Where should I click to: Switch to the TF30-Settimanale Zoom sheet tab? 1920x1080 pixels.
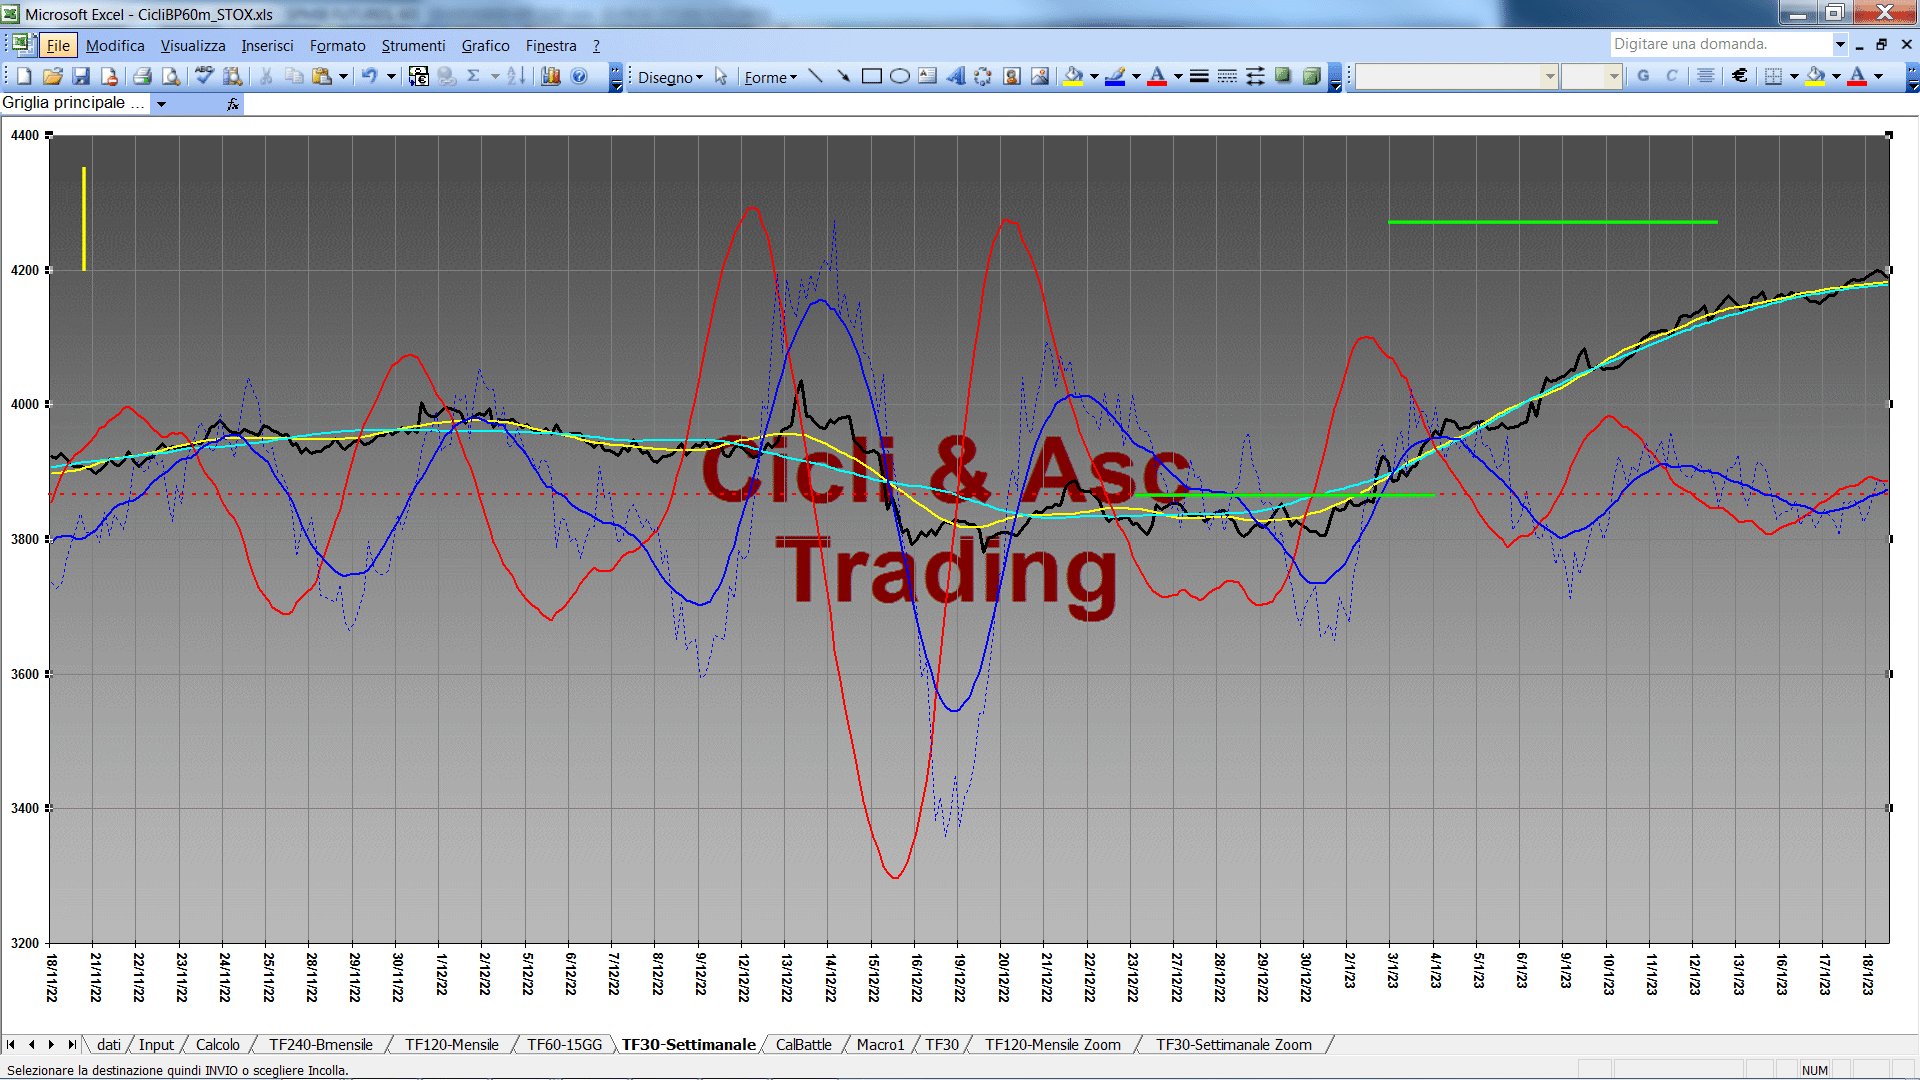[x=1233, y=1044]
